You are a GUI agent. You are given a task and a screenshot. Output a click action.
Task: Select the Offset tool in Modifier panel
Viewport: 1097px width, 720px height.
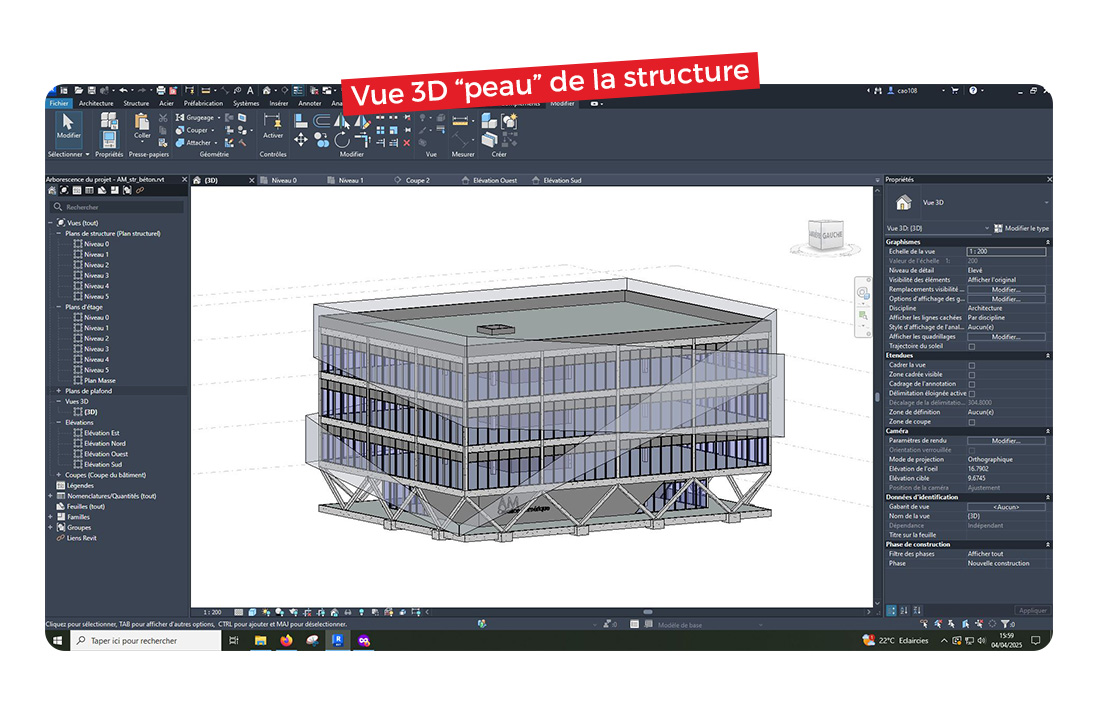pyautogui.click(x=322, y=120)
